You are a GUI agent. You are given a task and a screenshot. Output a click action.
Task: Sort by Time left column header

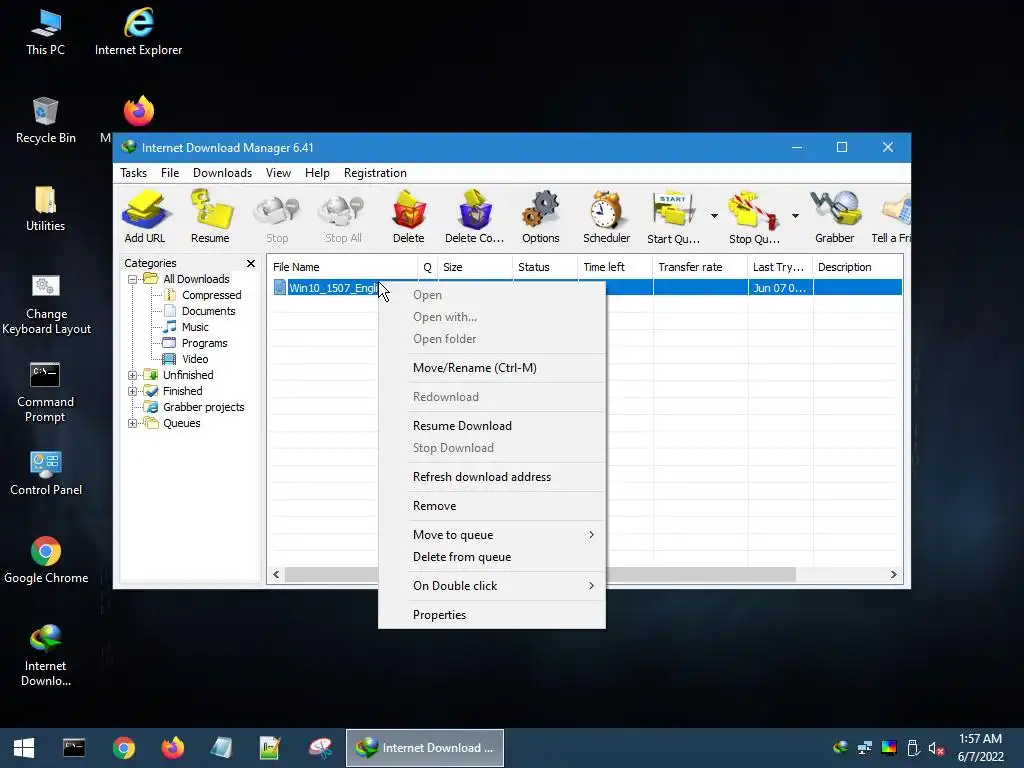click(615, 267)
